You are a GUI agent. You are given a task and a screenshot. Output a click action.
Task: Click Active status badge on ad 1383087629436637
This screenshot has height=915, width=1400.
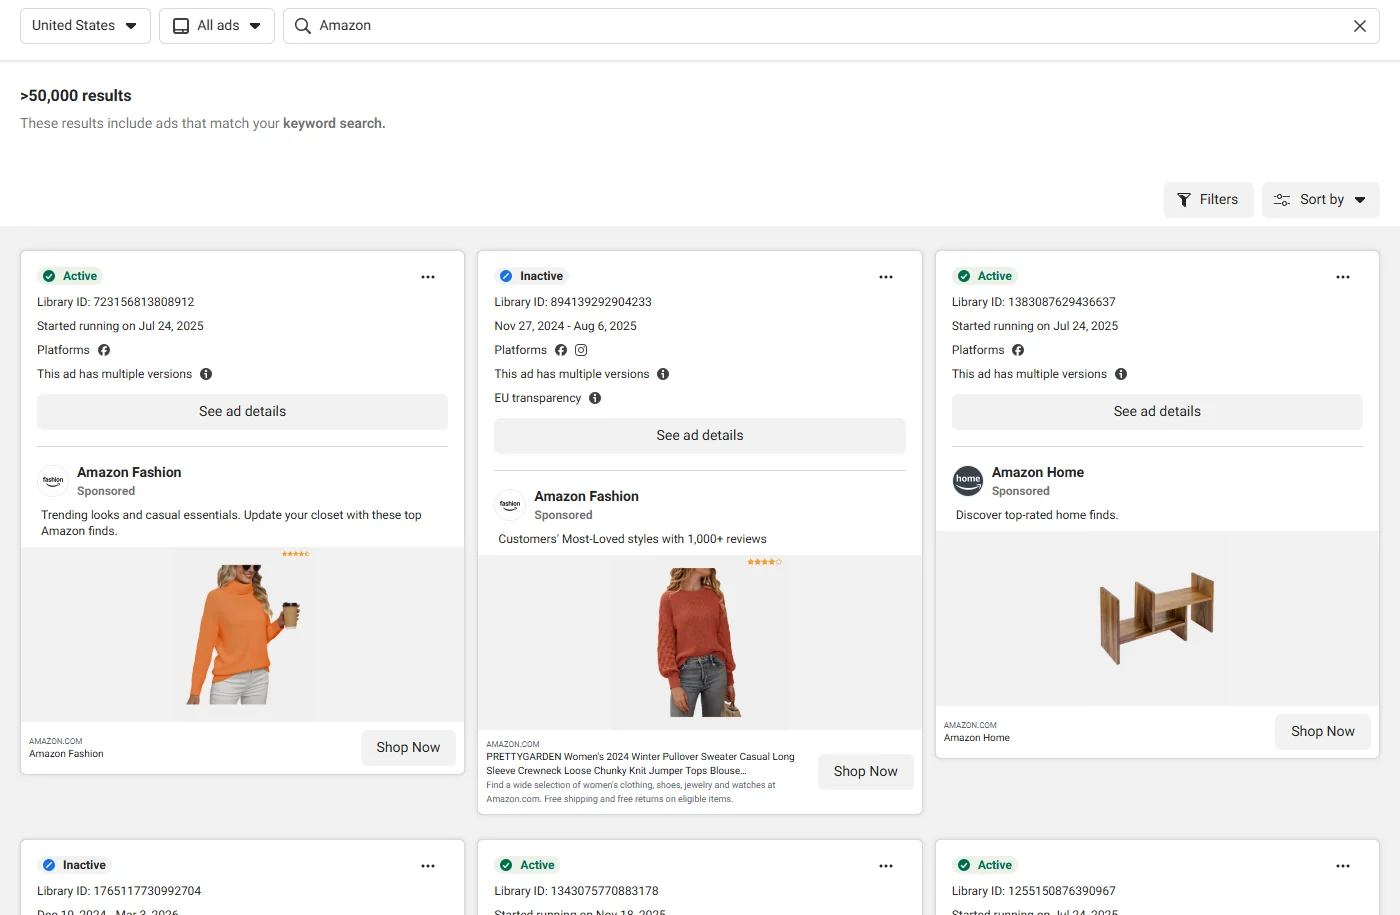(x=985, y=276)
